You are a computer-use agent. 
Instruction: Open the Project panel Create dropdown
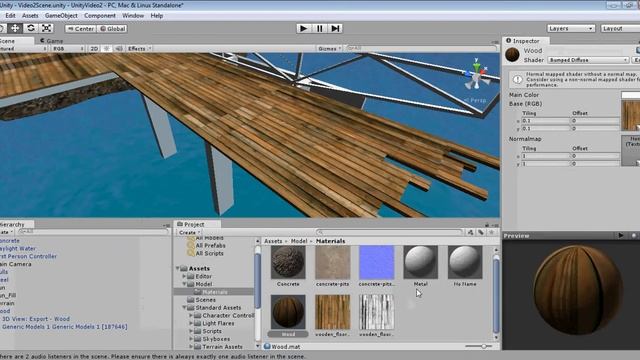[x=189, y=232]
